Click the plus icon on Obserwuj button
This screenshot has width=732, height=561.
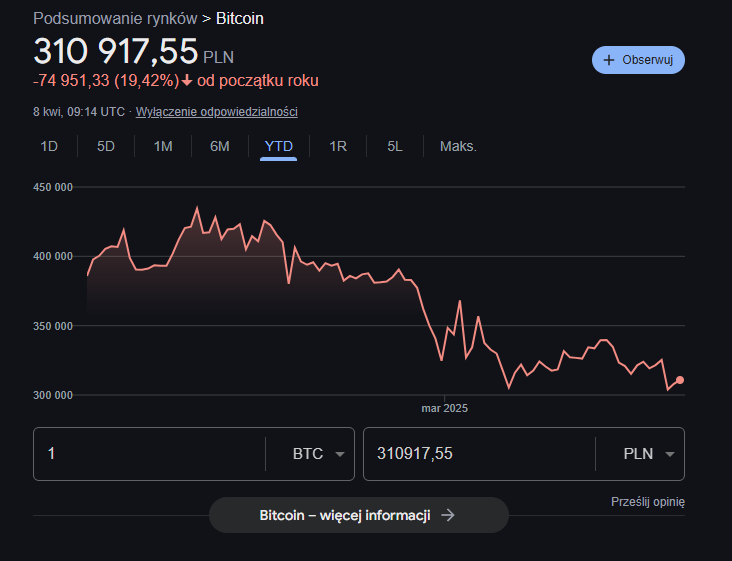(608, 60)
